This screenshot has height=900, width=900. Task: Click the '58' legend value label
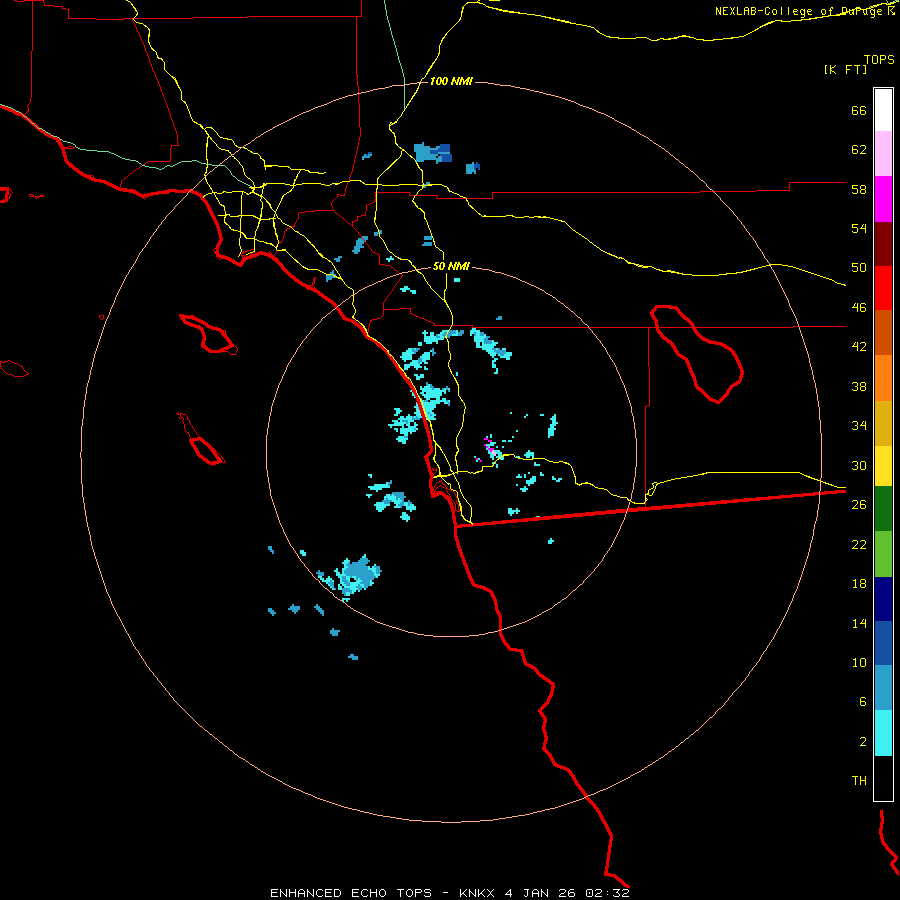pos(859,189)
